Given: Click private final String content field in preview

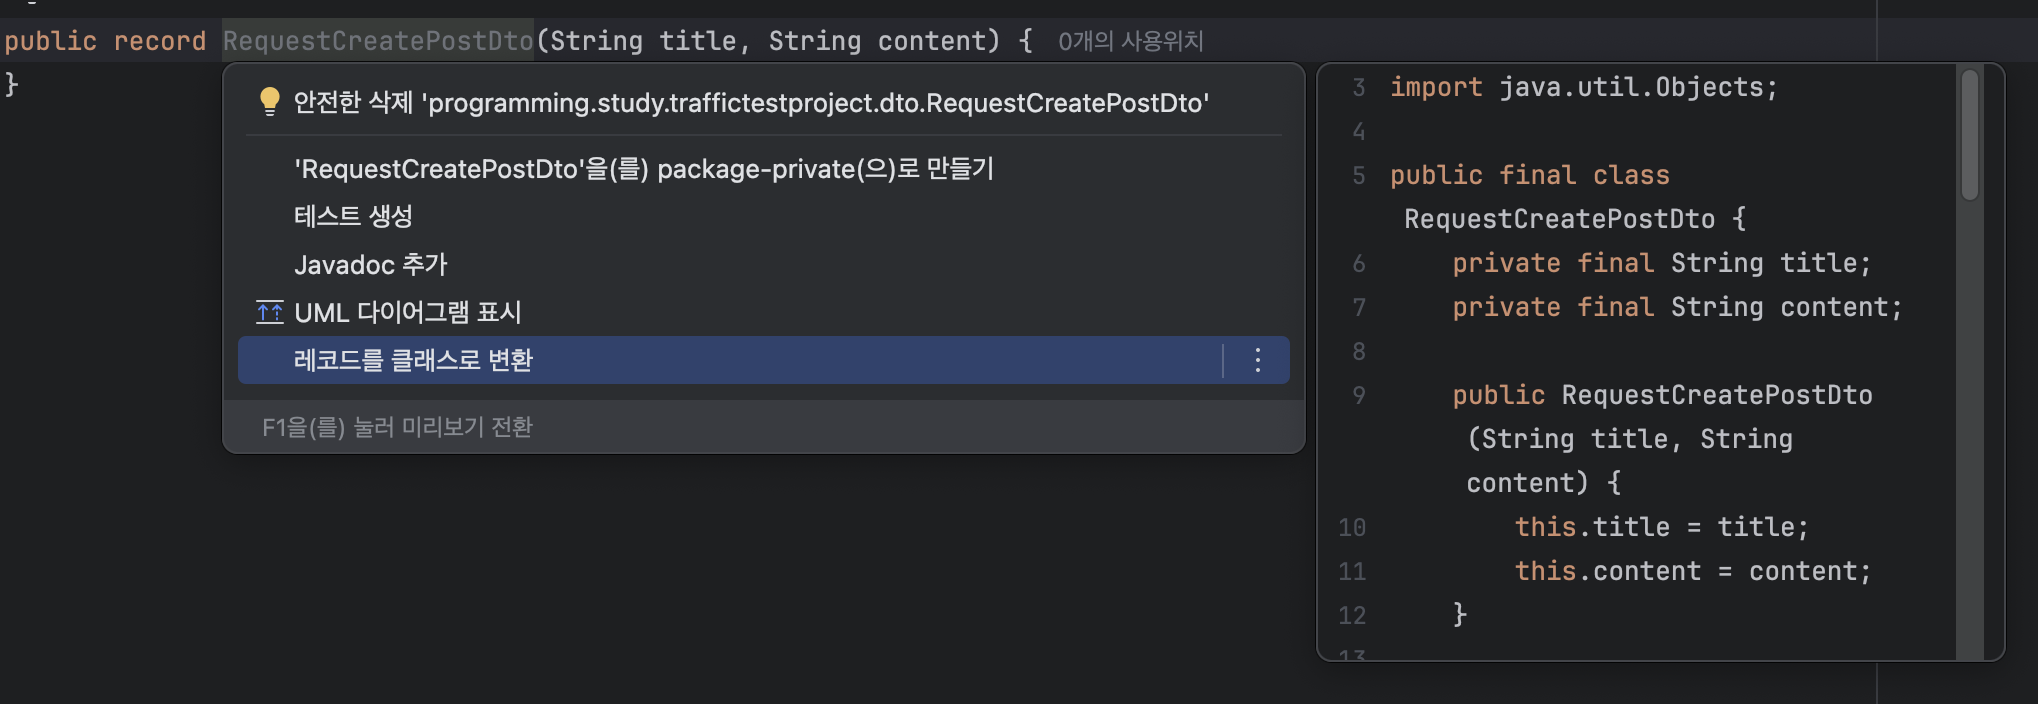Looking at the screenshot, I should point(1677,307).
